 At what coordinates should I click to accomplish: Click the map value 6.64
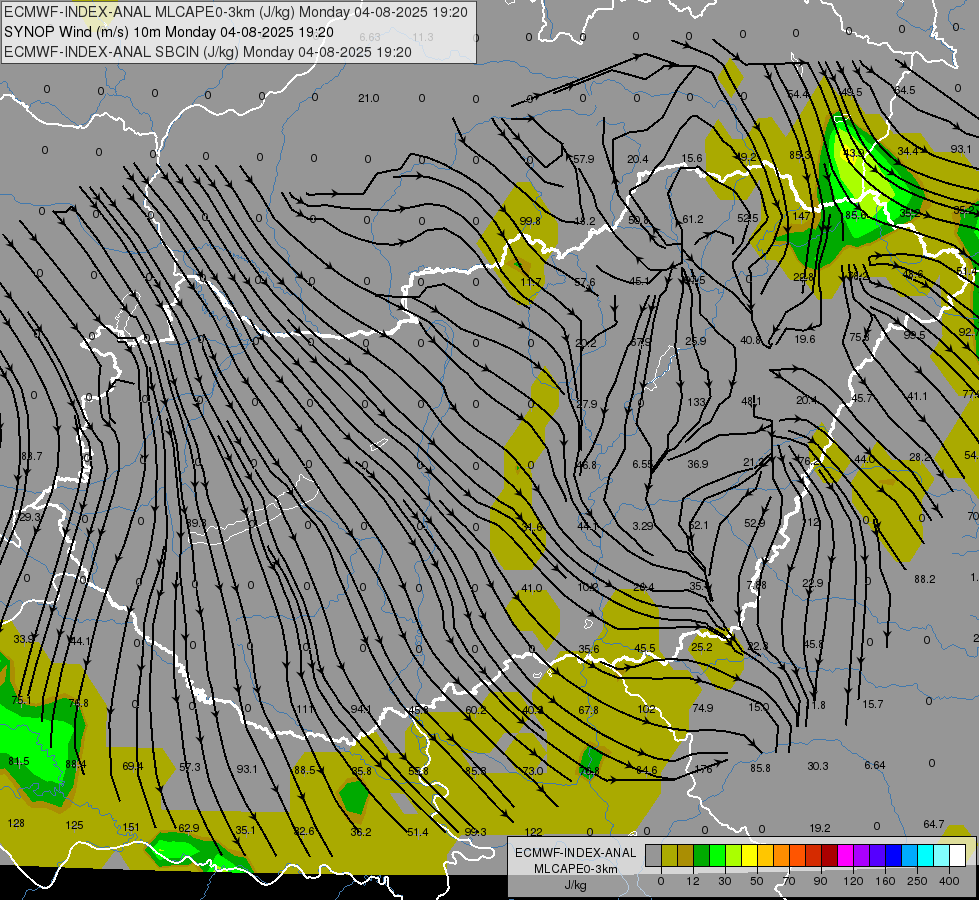click(x=875, y=765)
